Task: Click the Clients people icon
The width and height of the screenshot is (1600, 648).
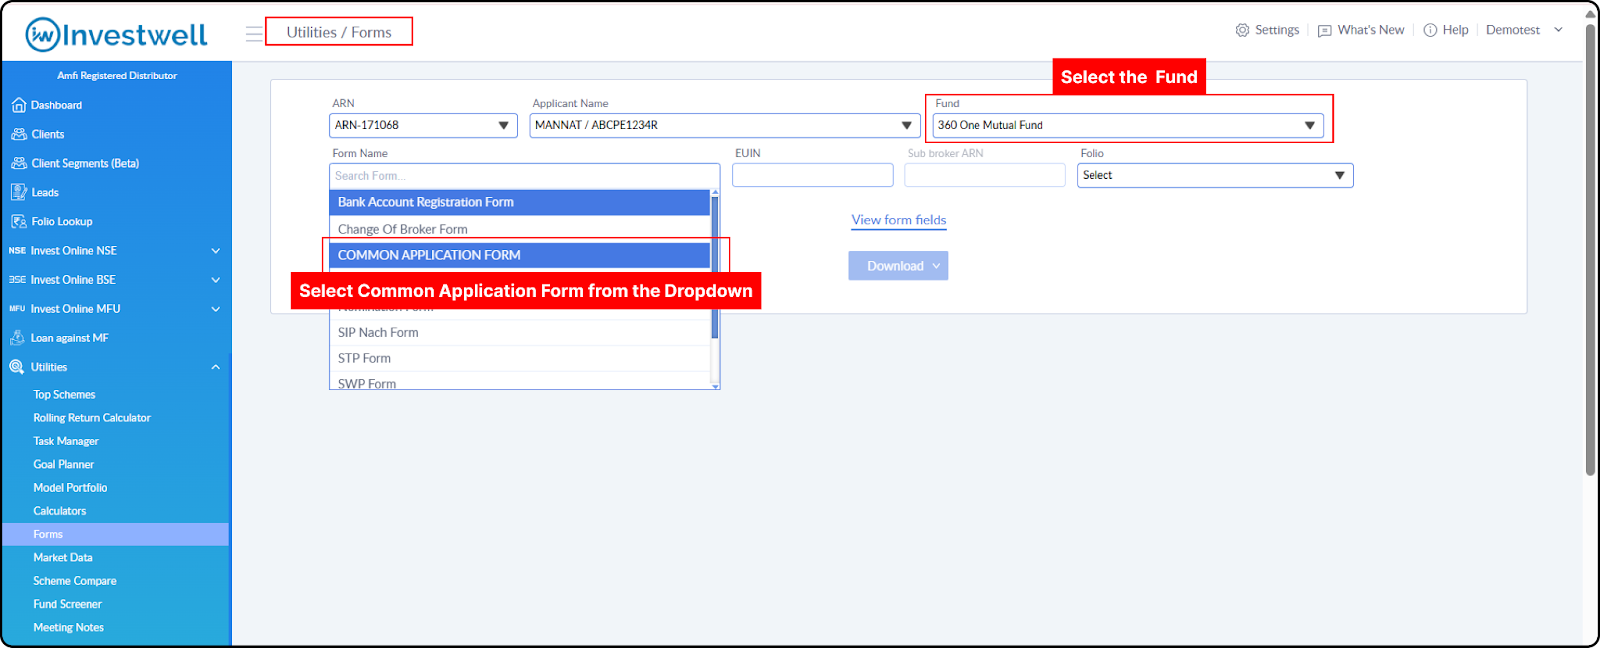Action: pyautogui.click(x=18, y=134)
